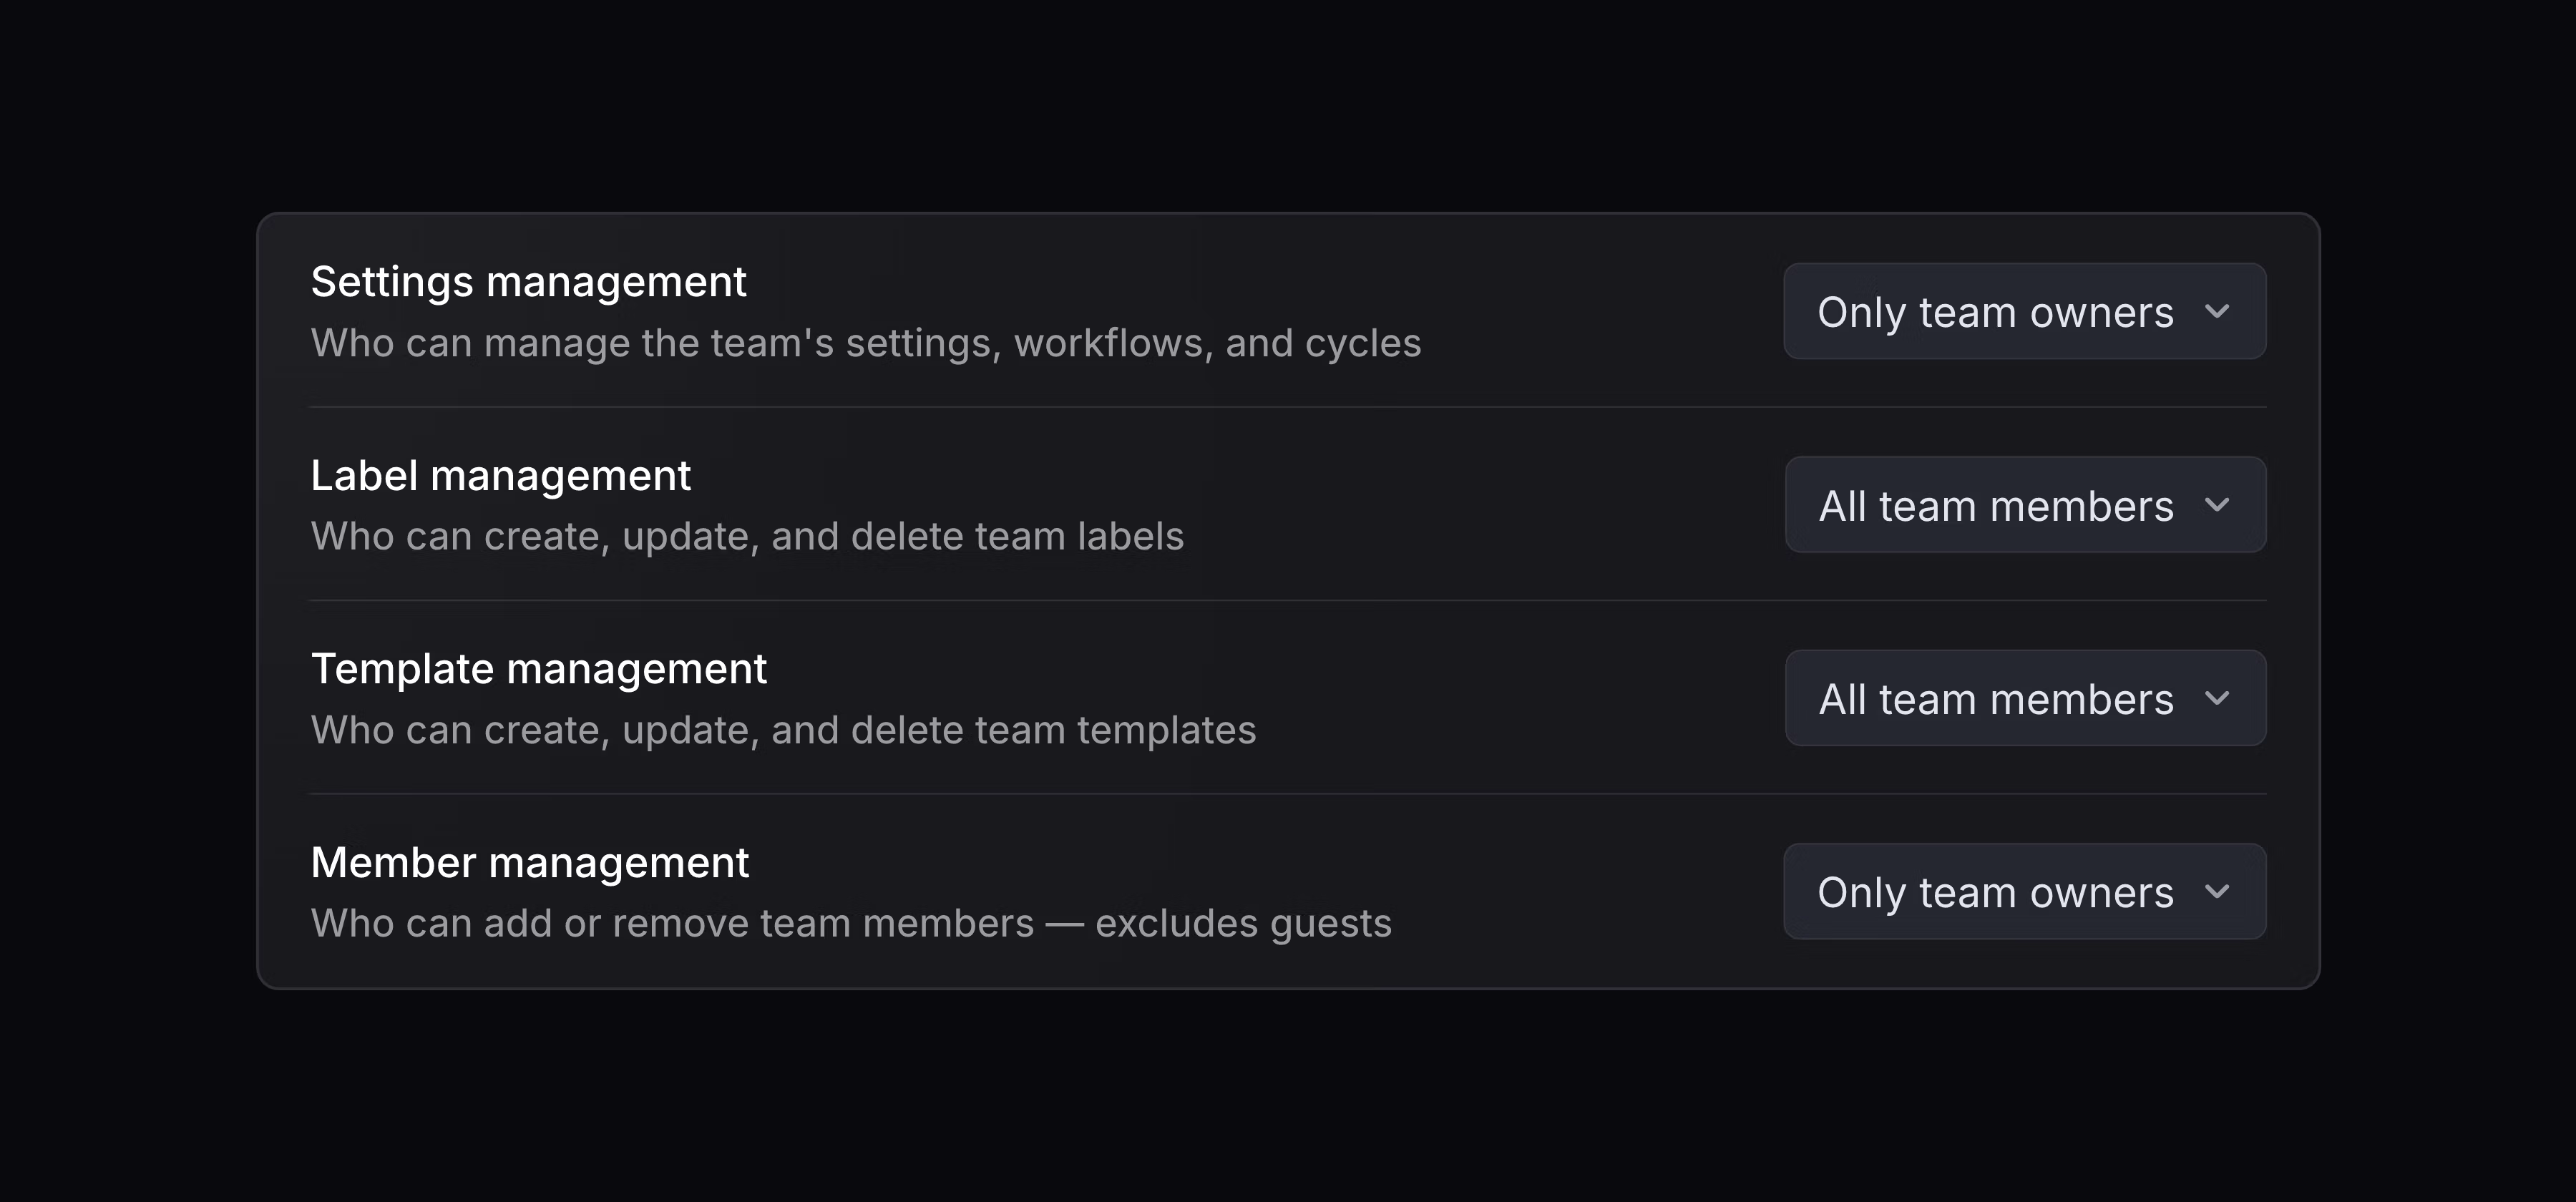Open the Template management permission selector
This screenshot has width=2576, height=1202.
[2024, 698]
